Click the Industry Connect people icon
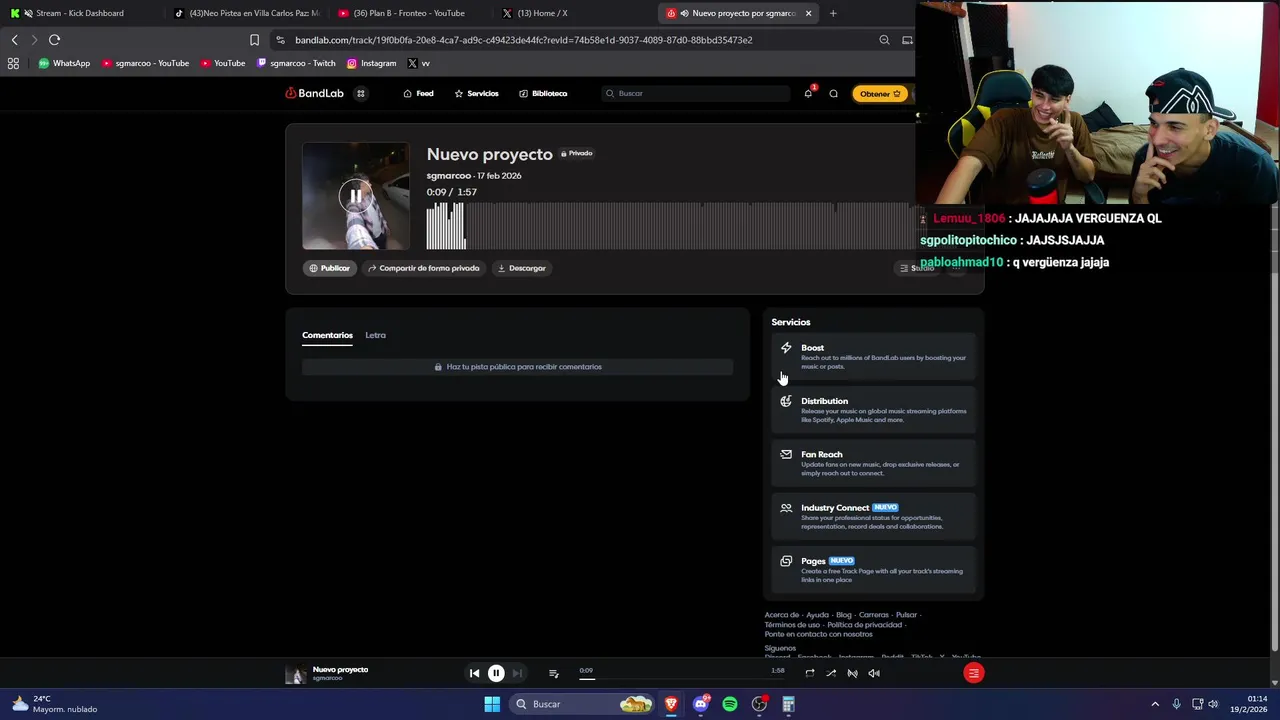The width and height of the screenshot is (1280, 720). [x=786, y=508]
